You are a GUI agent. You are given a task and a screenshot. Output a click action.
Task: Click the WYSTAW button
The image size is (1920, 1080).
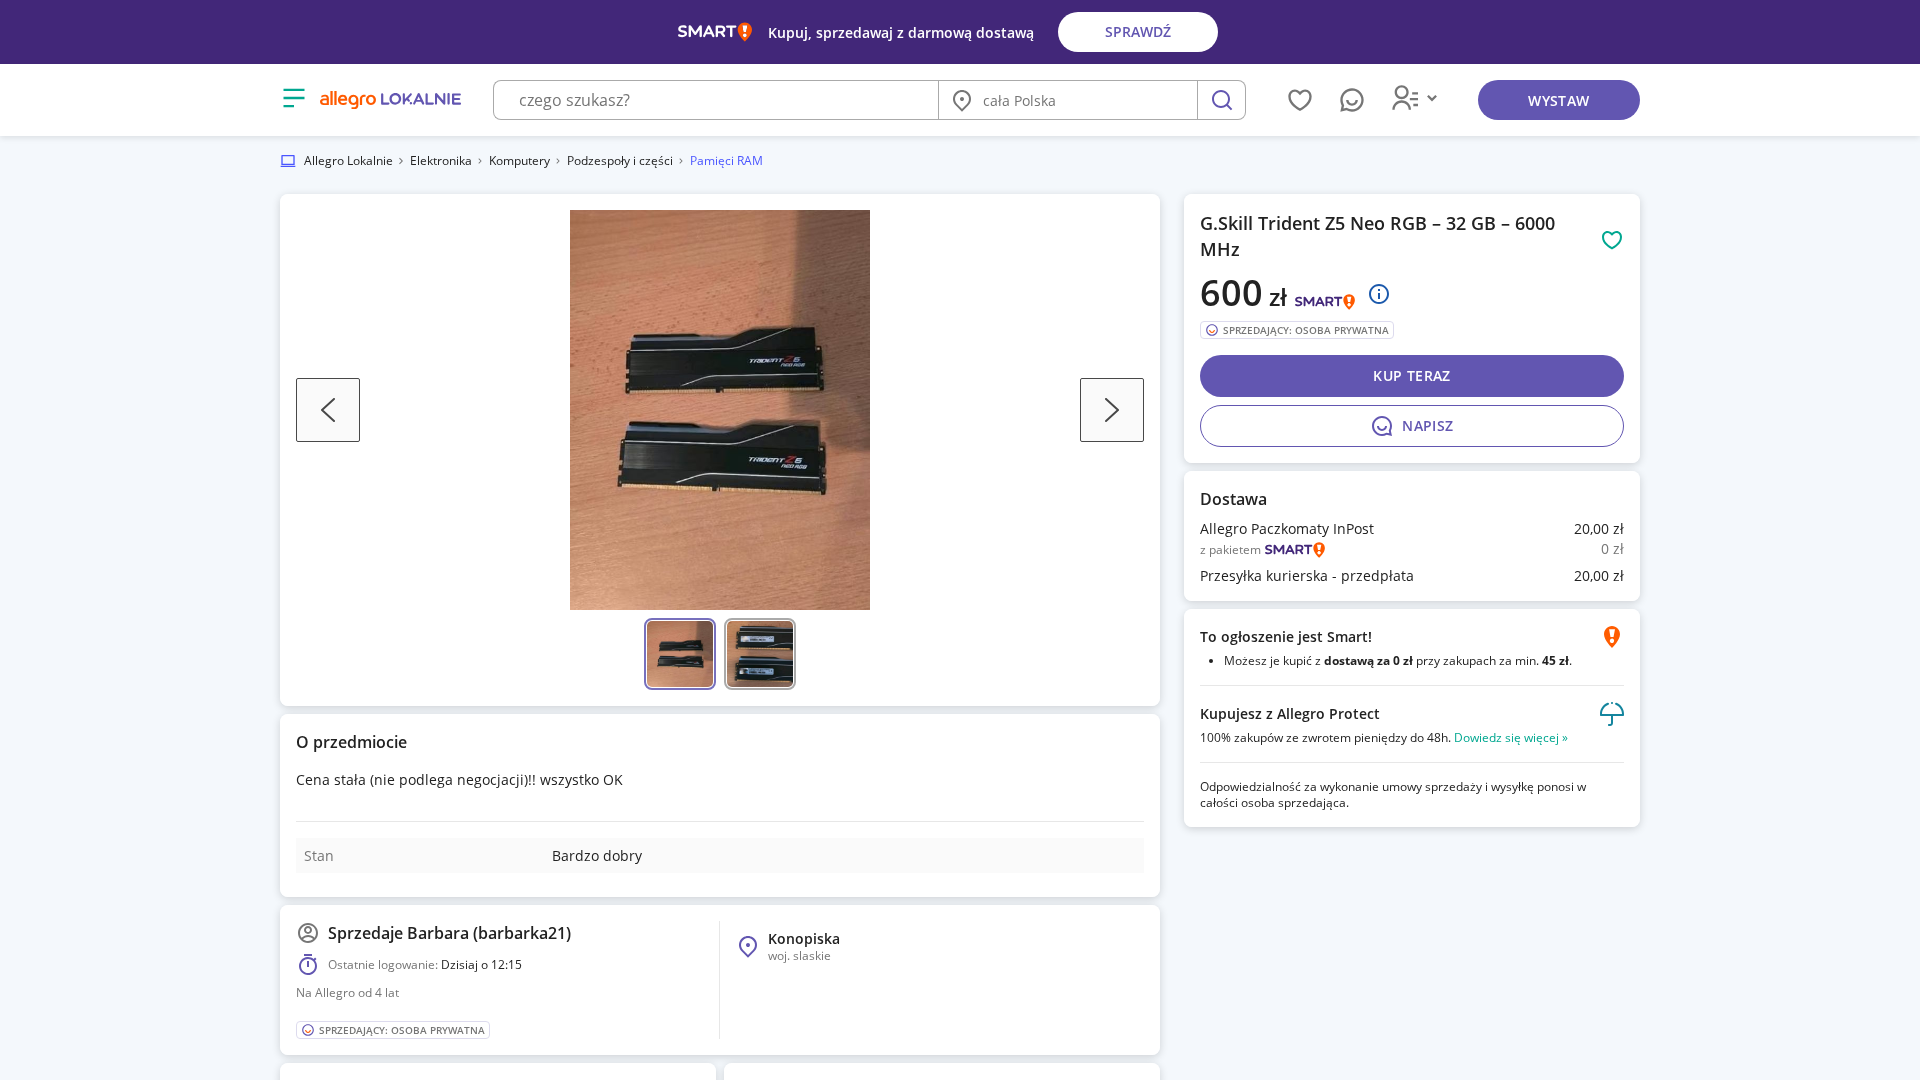pyautogui.click(x=1559, y=100)
